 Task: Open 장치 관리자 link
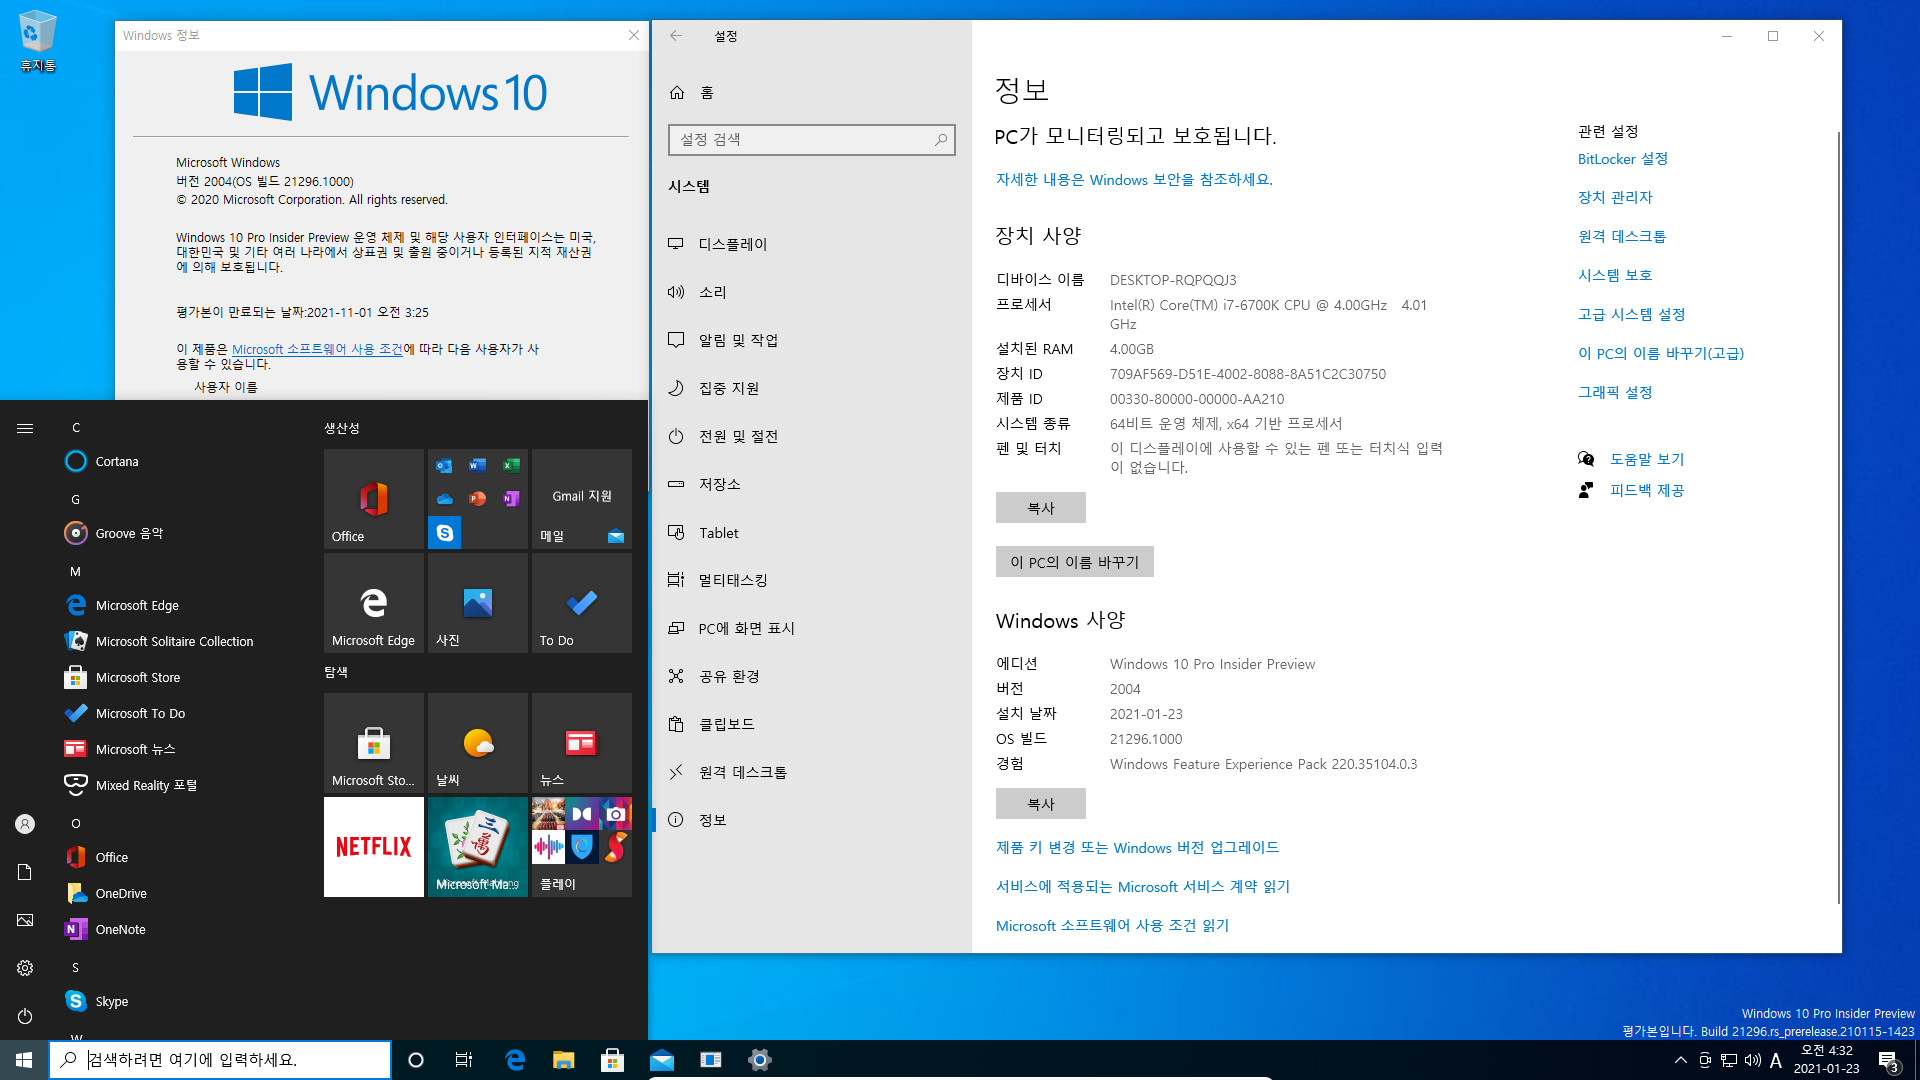coord(1615,198)
